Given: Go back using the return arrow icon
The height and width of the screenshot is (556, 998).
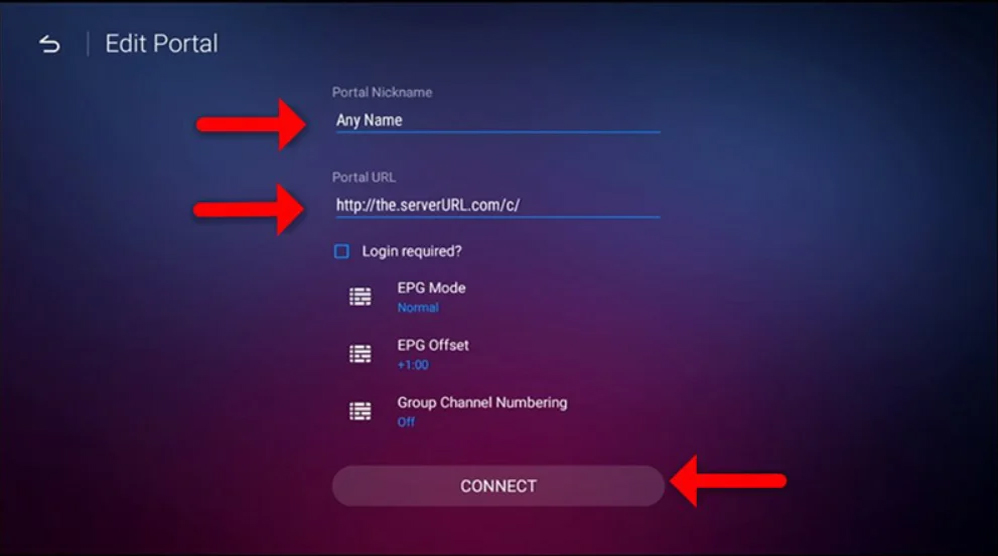Looking at the screenshot, I should (50, 44).
